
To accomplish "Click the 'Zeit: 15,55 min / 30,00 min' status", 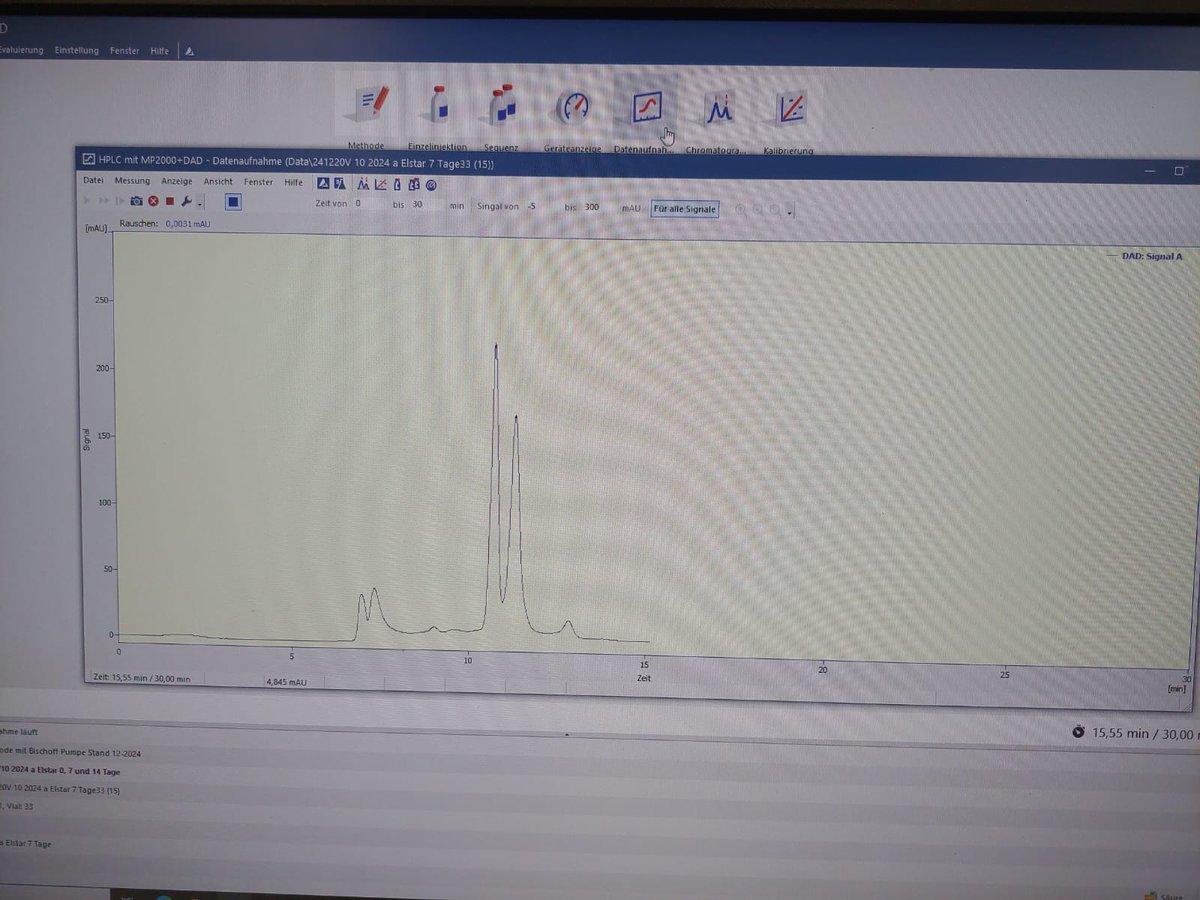I will click(x=141, y=678).
